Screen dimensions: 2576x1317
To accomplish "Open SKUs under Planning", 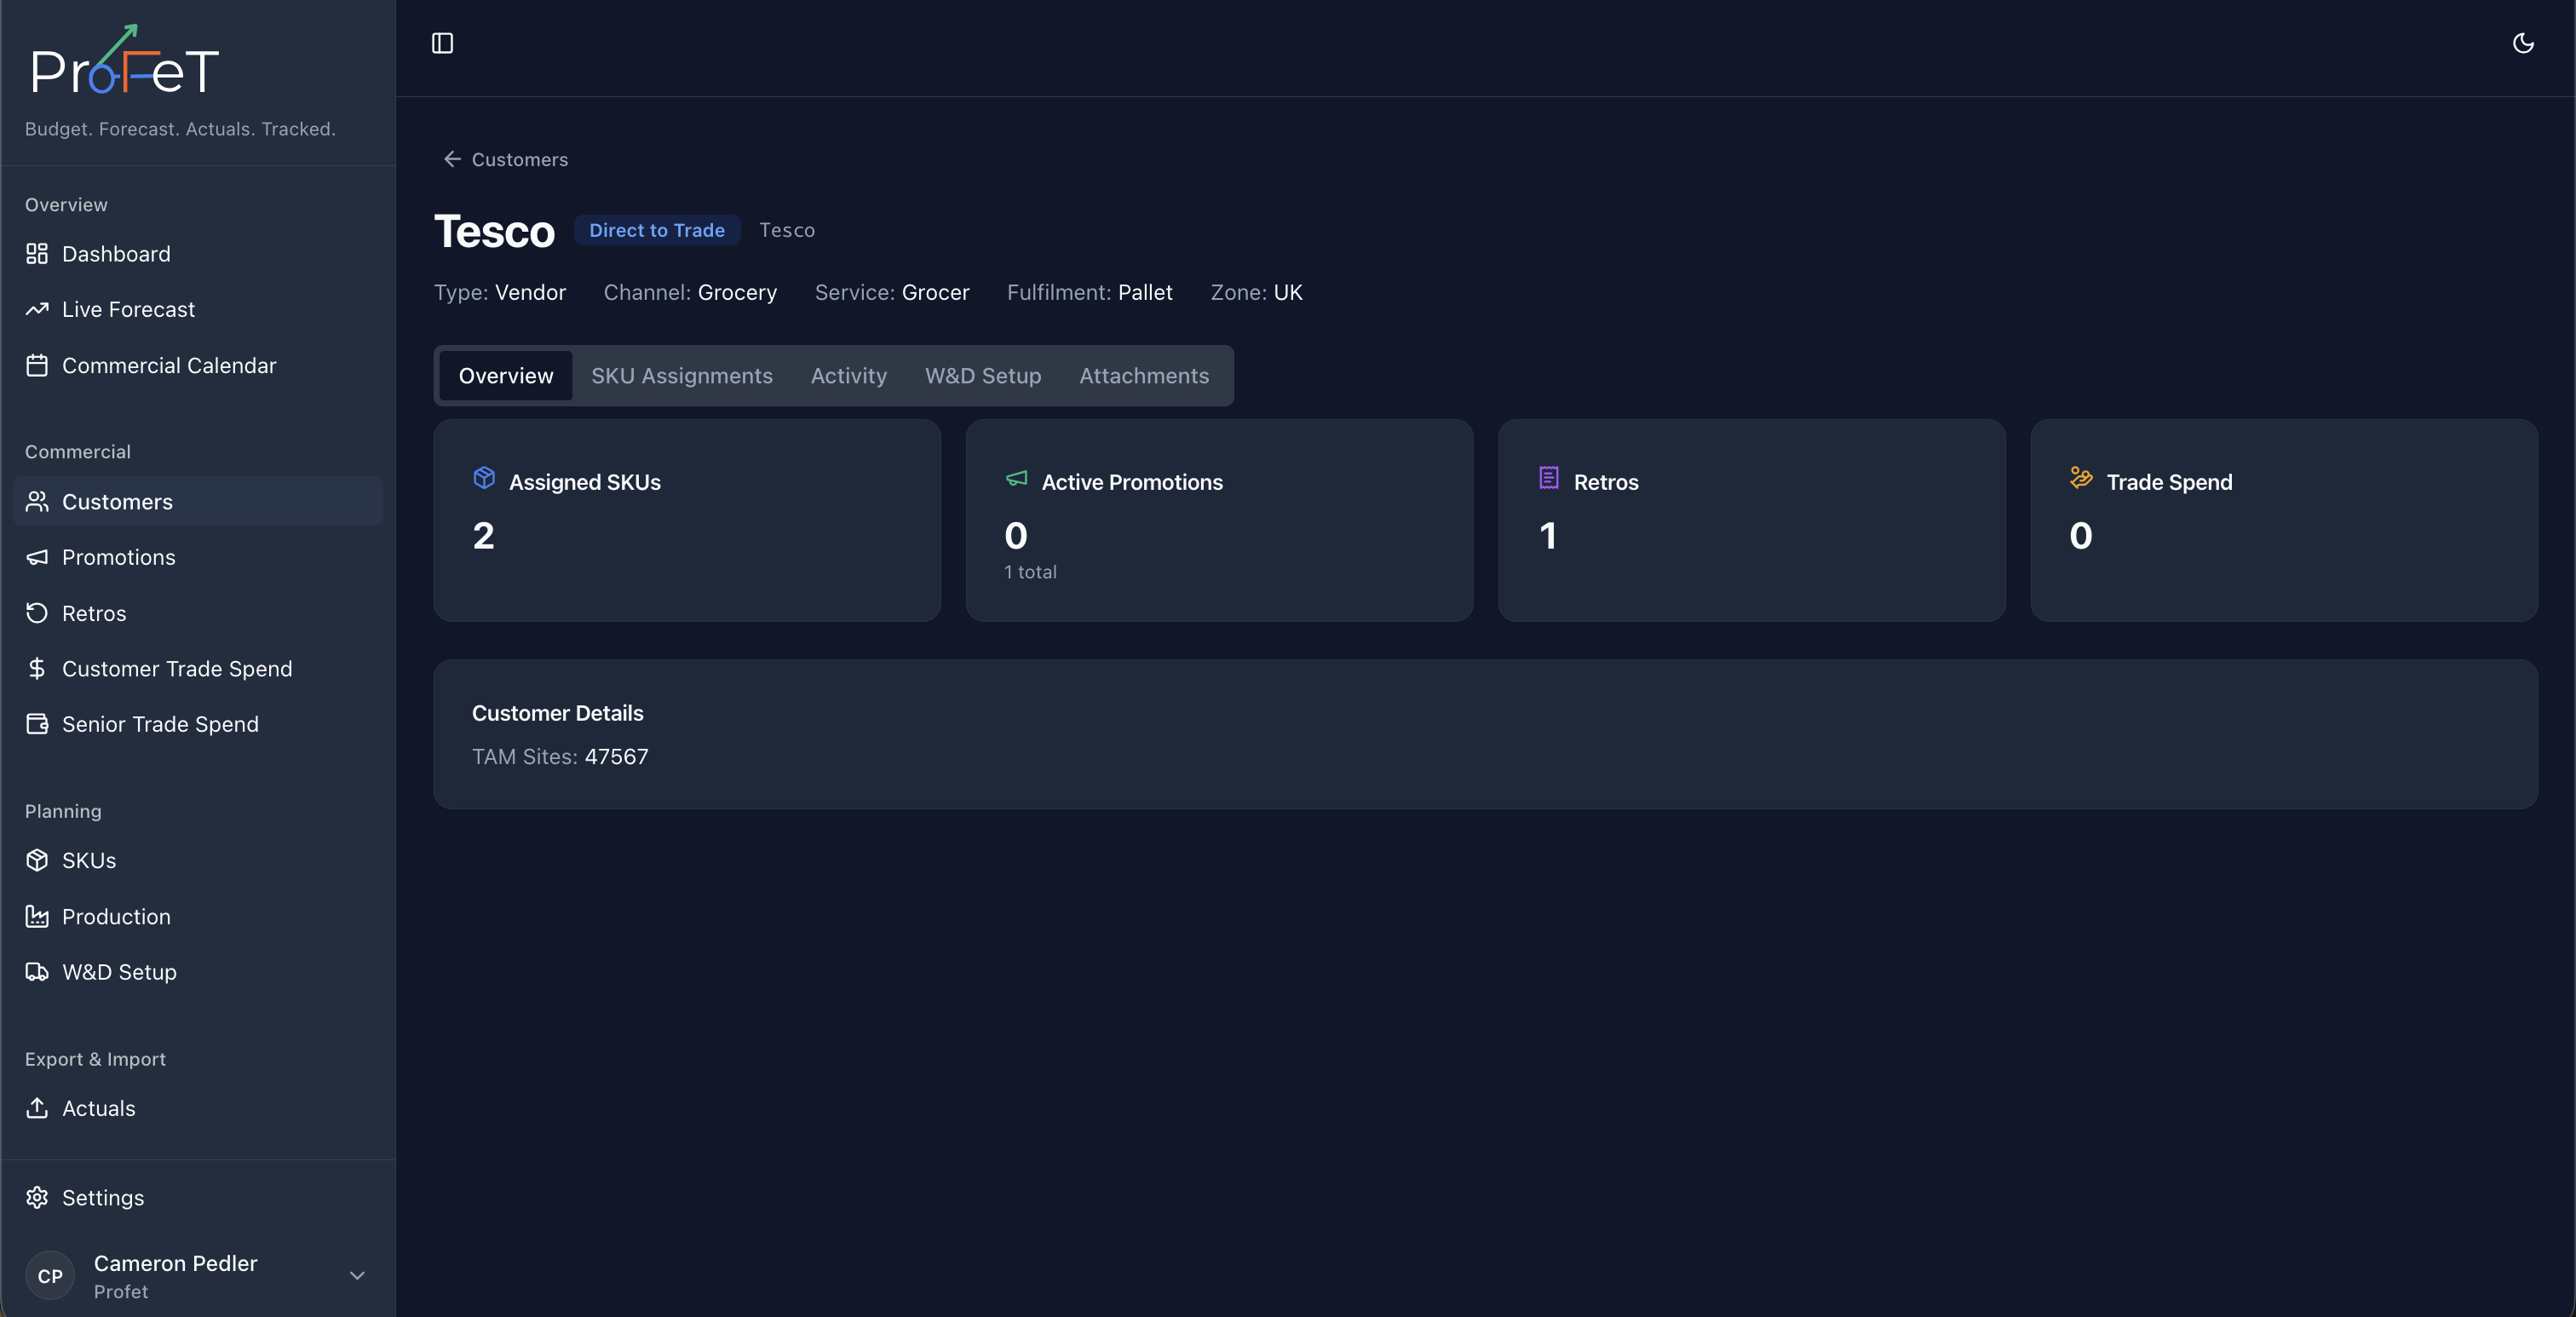I will tap(198, 860).
